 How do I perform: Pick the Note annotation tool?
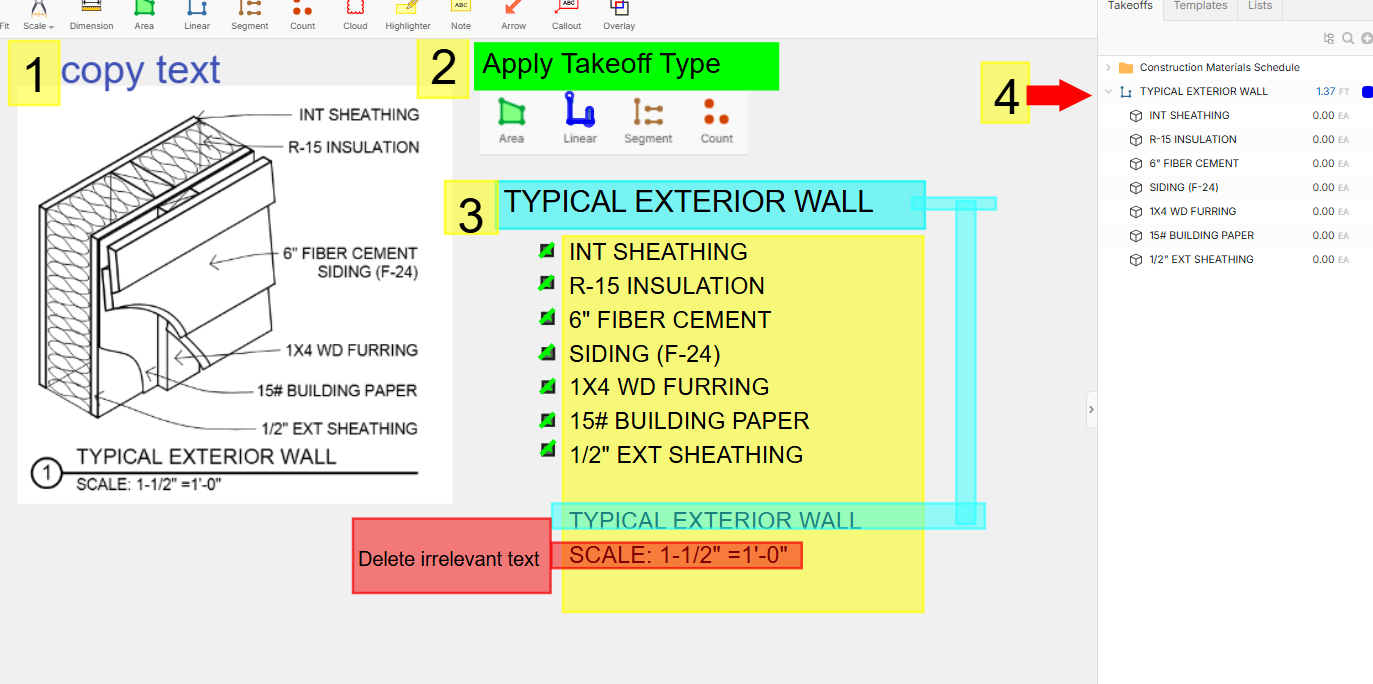tap(460, 15)
